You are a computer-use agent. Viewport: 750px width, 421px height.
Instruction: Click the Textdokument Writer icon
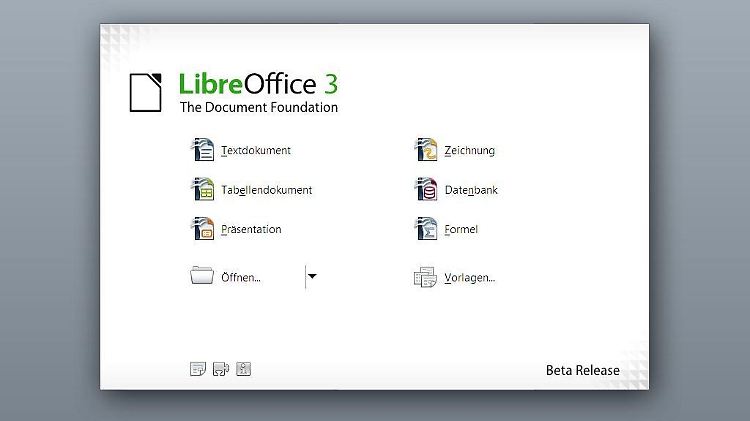(x=203, y=150)
